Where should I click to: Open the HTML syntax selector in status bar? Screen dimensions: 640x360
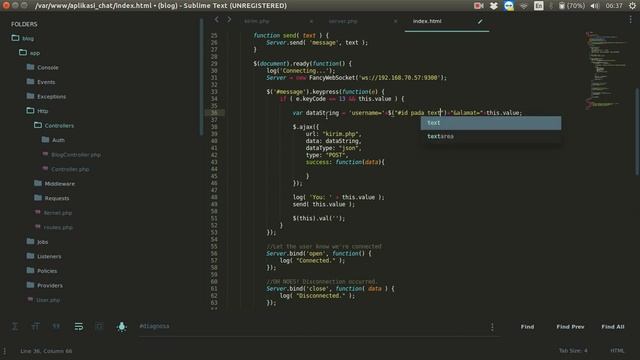(x=617, y=351)
